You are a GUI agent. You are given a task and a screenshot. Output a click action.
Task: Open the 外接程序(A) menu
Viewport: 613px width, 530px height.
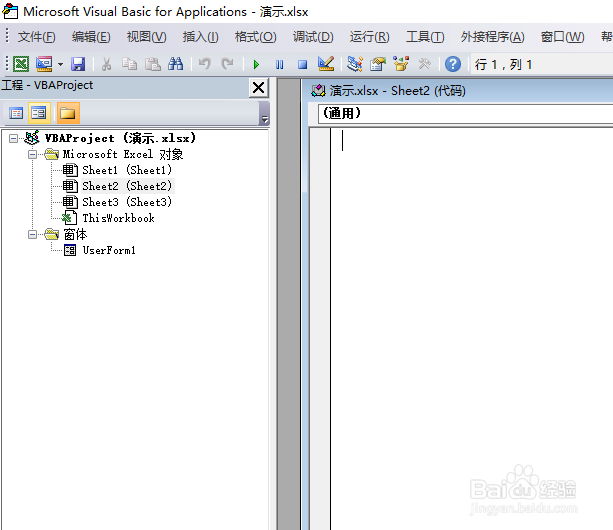(x=492, y=37)
